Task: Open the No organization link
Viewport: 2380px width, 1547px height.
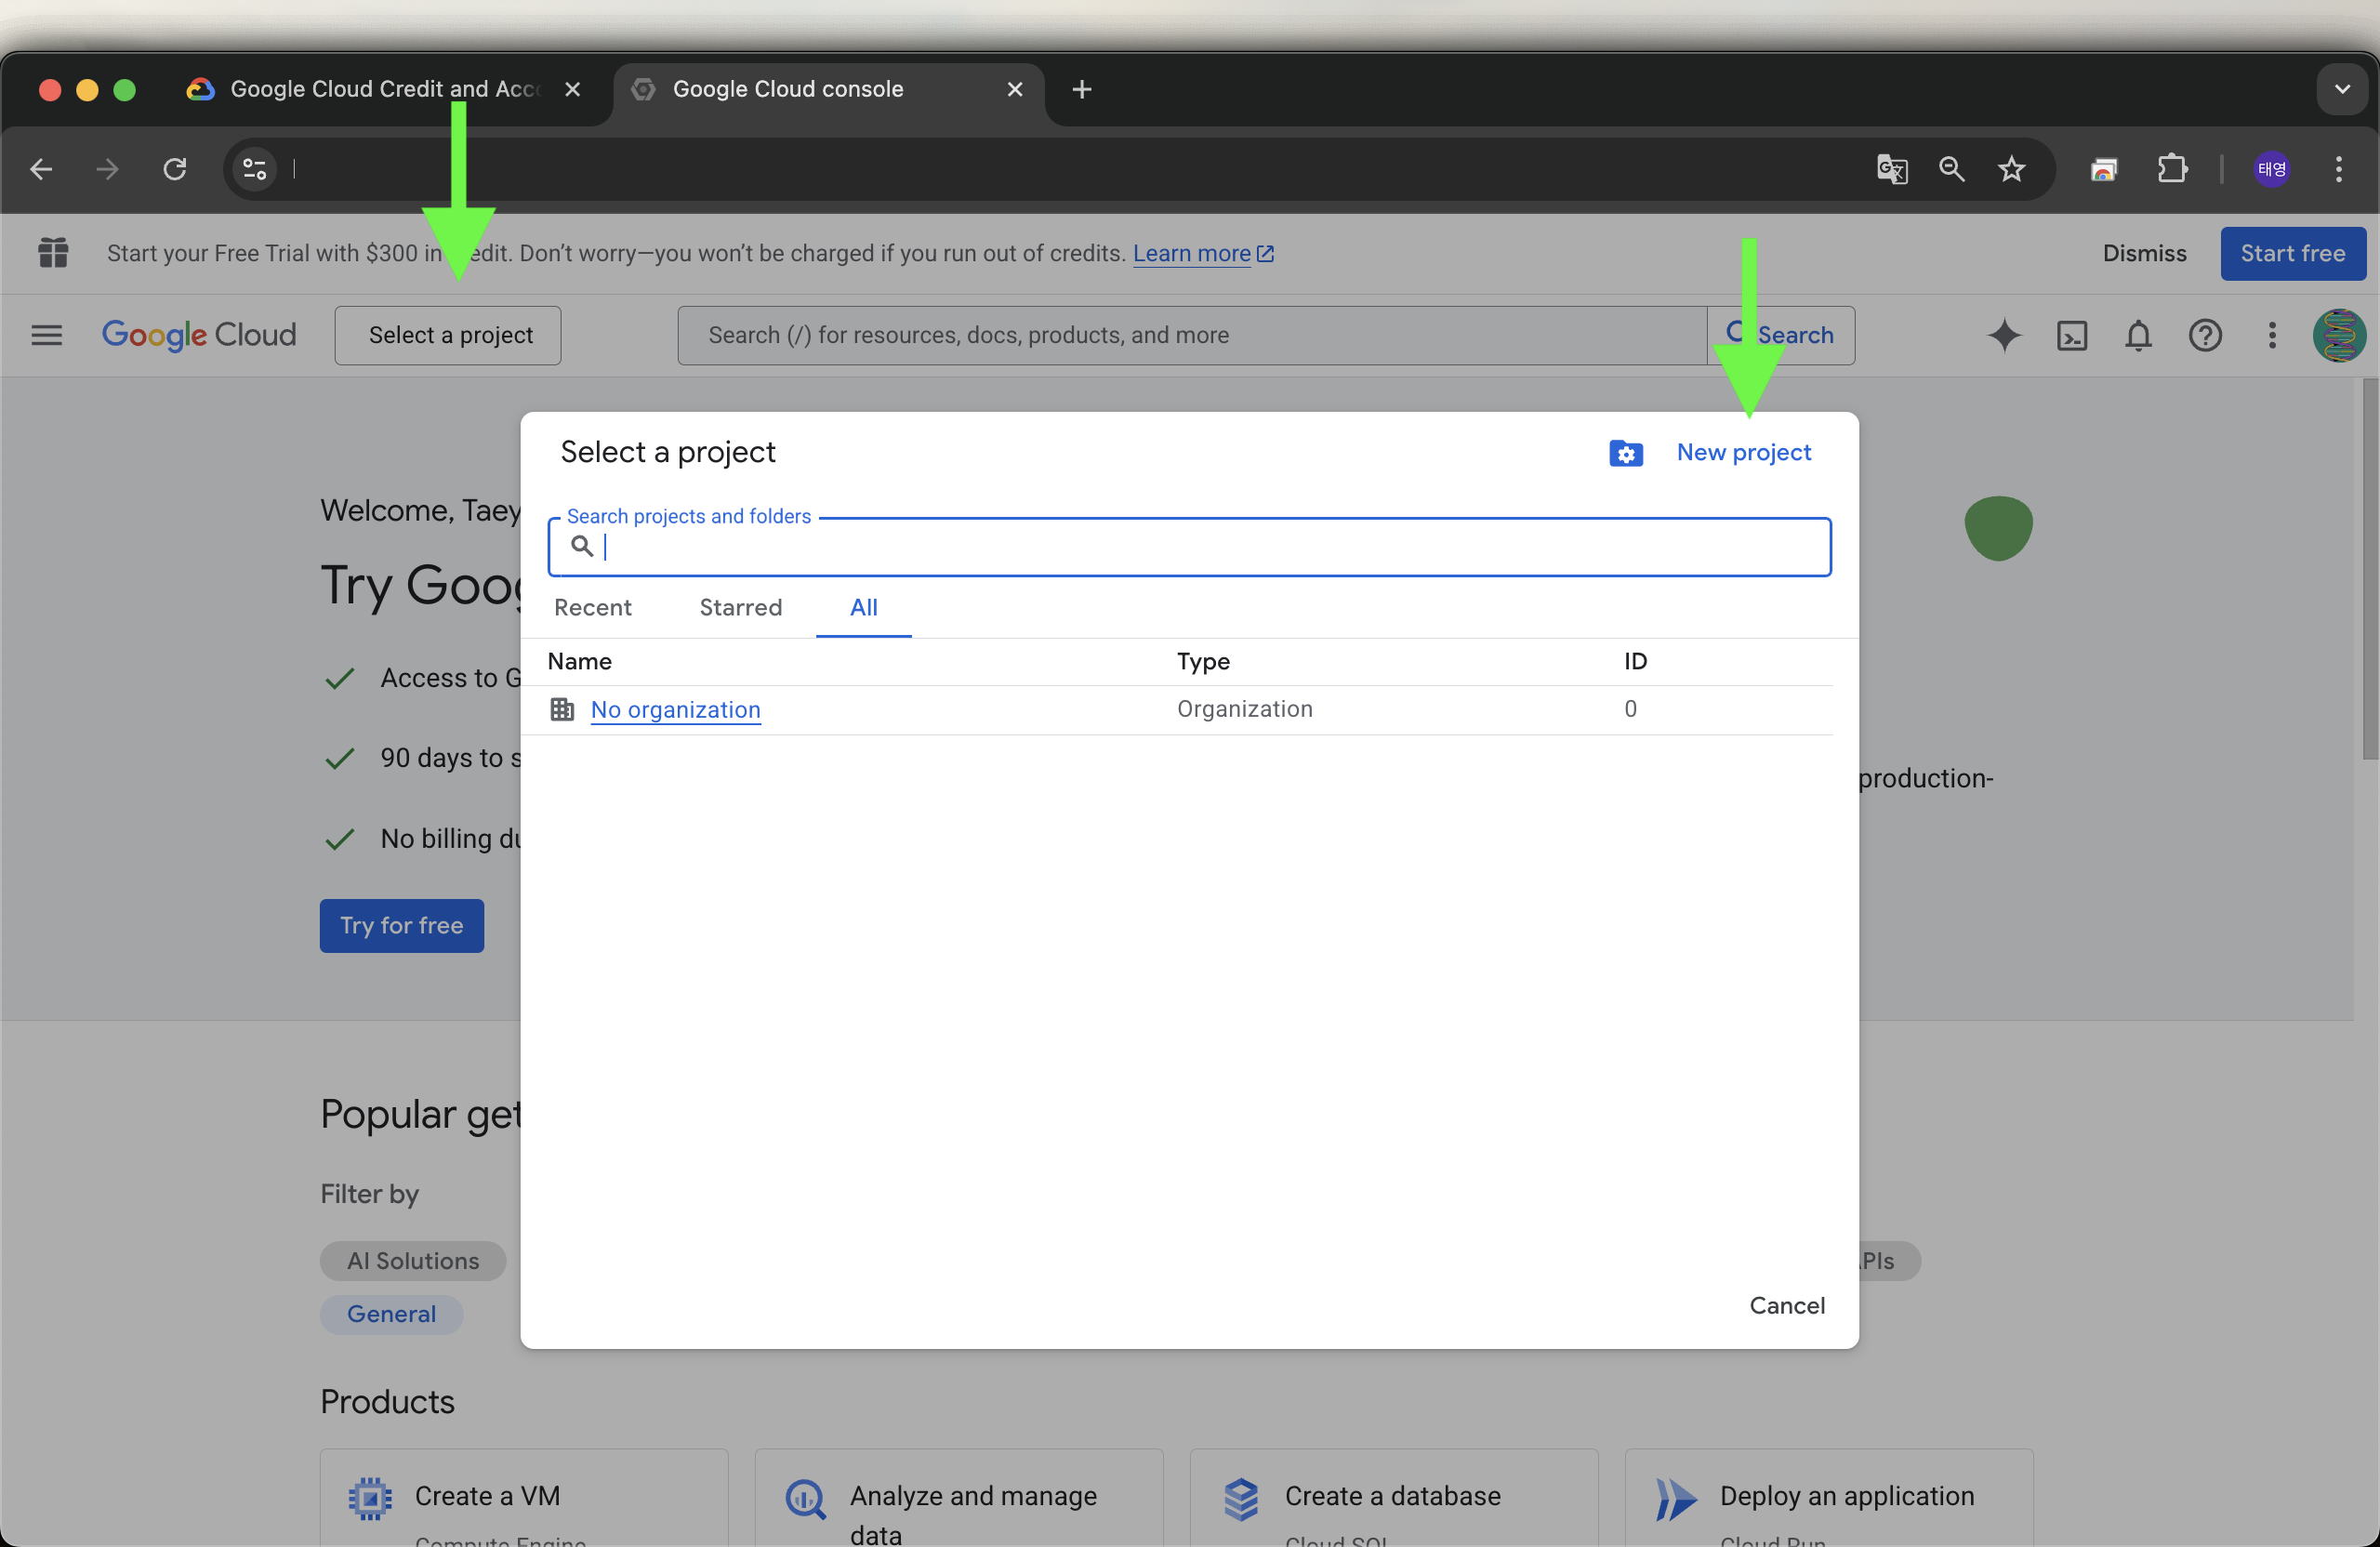Action: click(675, 709)
